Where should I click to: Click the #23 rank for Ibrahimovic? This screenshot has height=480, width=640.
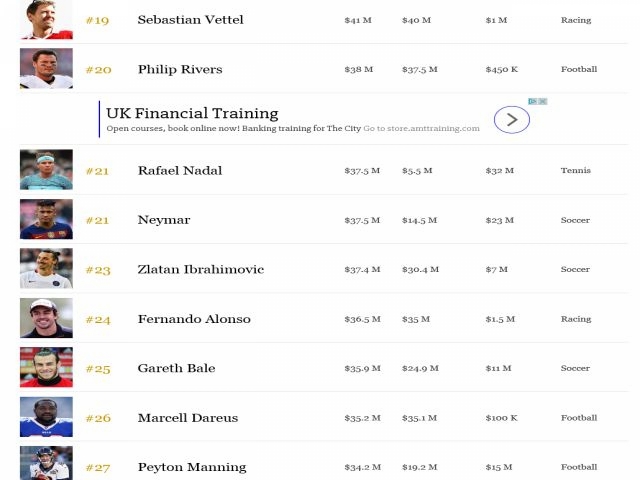click(x=98, y=270)
